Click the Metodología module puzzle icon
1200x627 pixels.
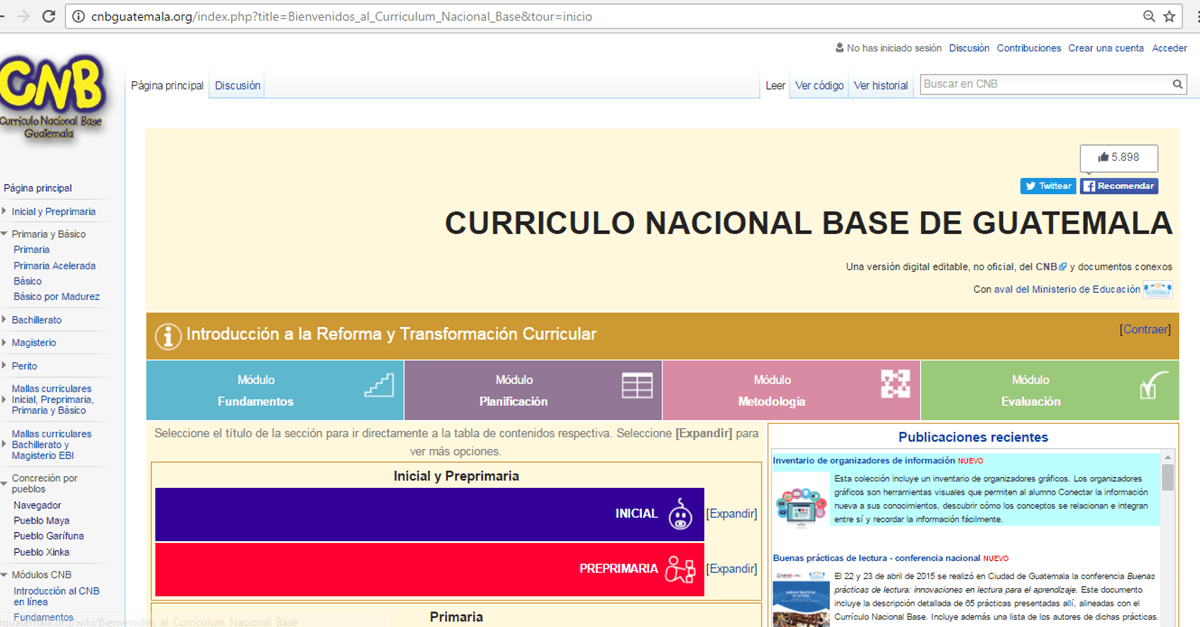895,384
